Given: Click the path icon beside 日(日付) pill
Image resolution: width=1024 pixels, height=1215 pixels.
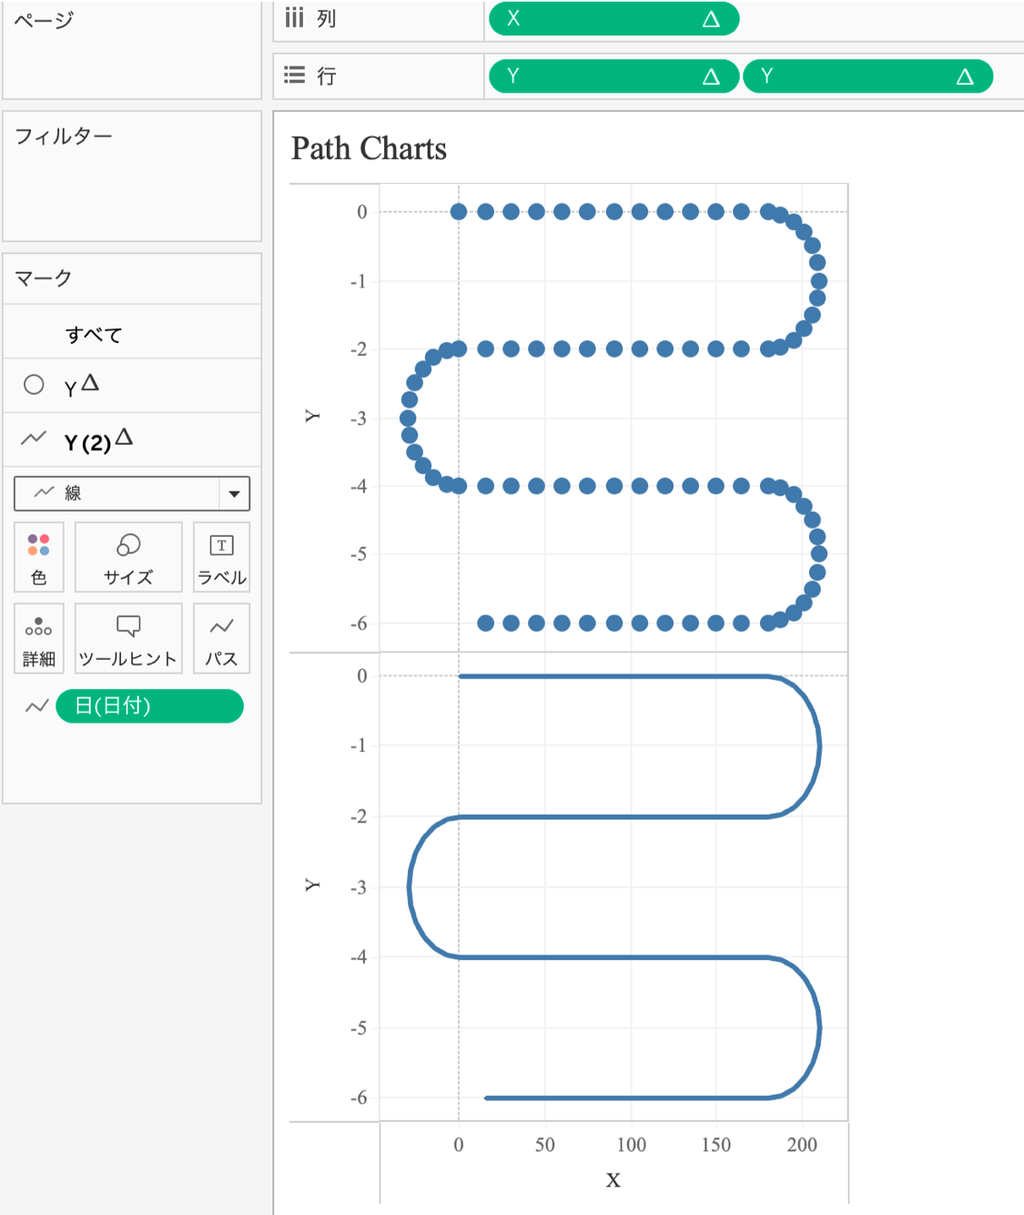Looking at the screenshot, I should pyautogui.click(x=37, y=706).
